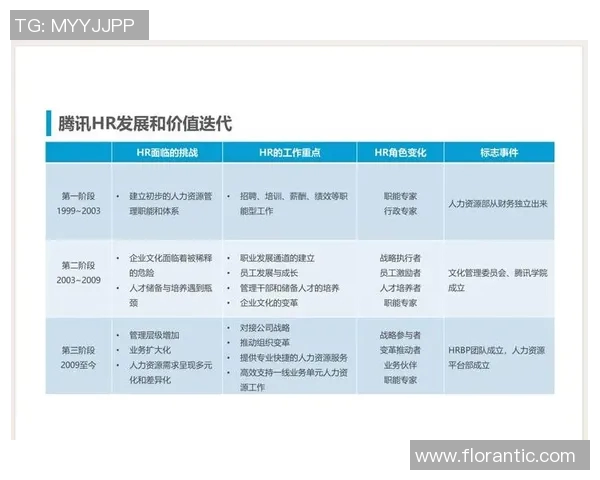Select bullet "企业文化面临着被稀释的危险"
Viewport: 600px width, 480px height.
[x=170, y=265]
